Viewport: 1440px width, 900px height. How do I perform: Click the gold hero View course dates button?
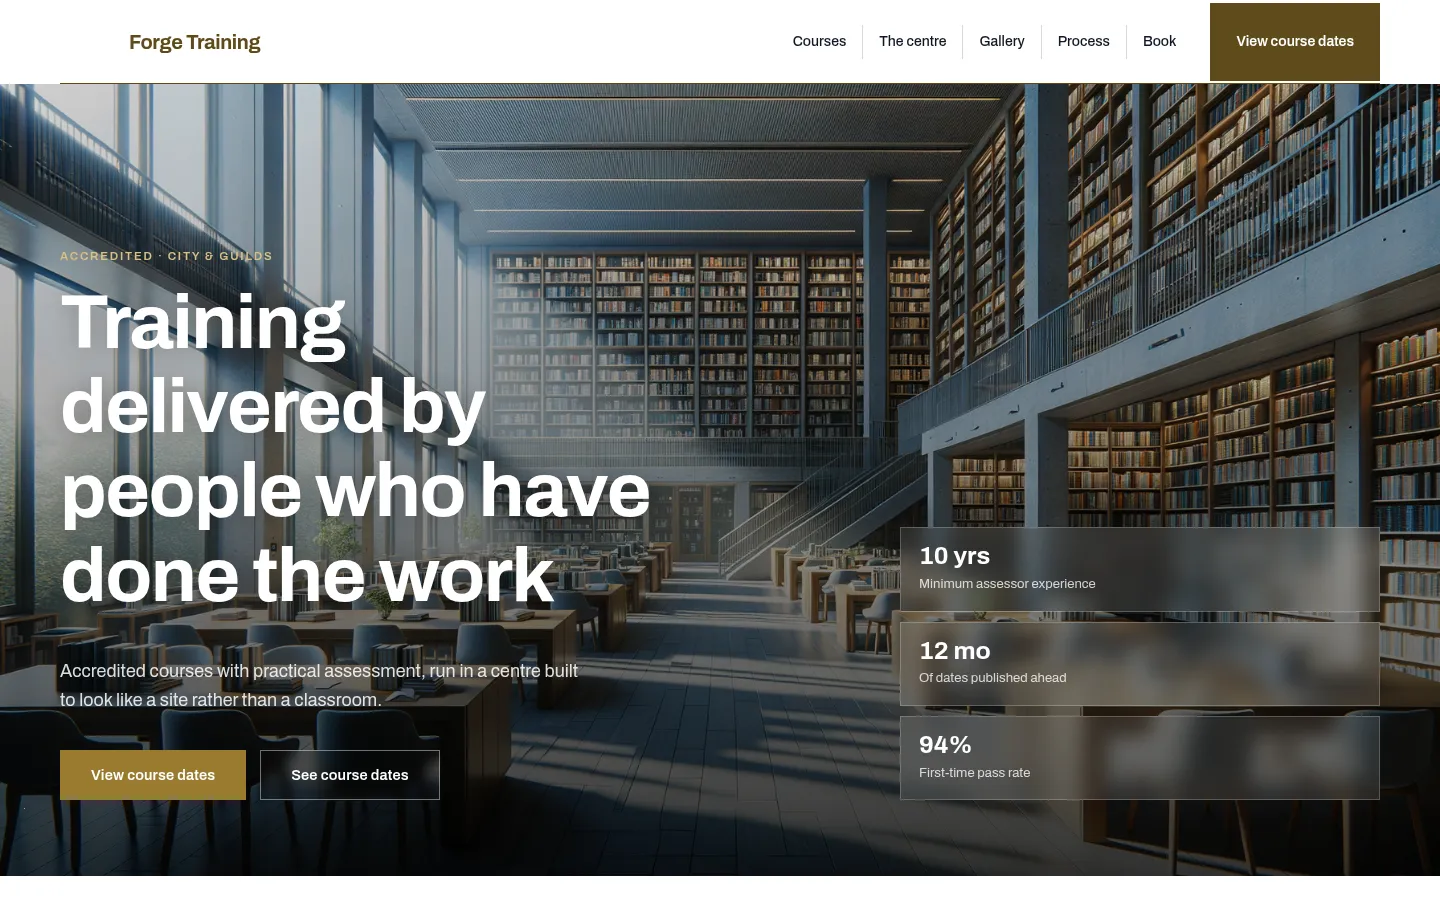[x=153, y=775]
